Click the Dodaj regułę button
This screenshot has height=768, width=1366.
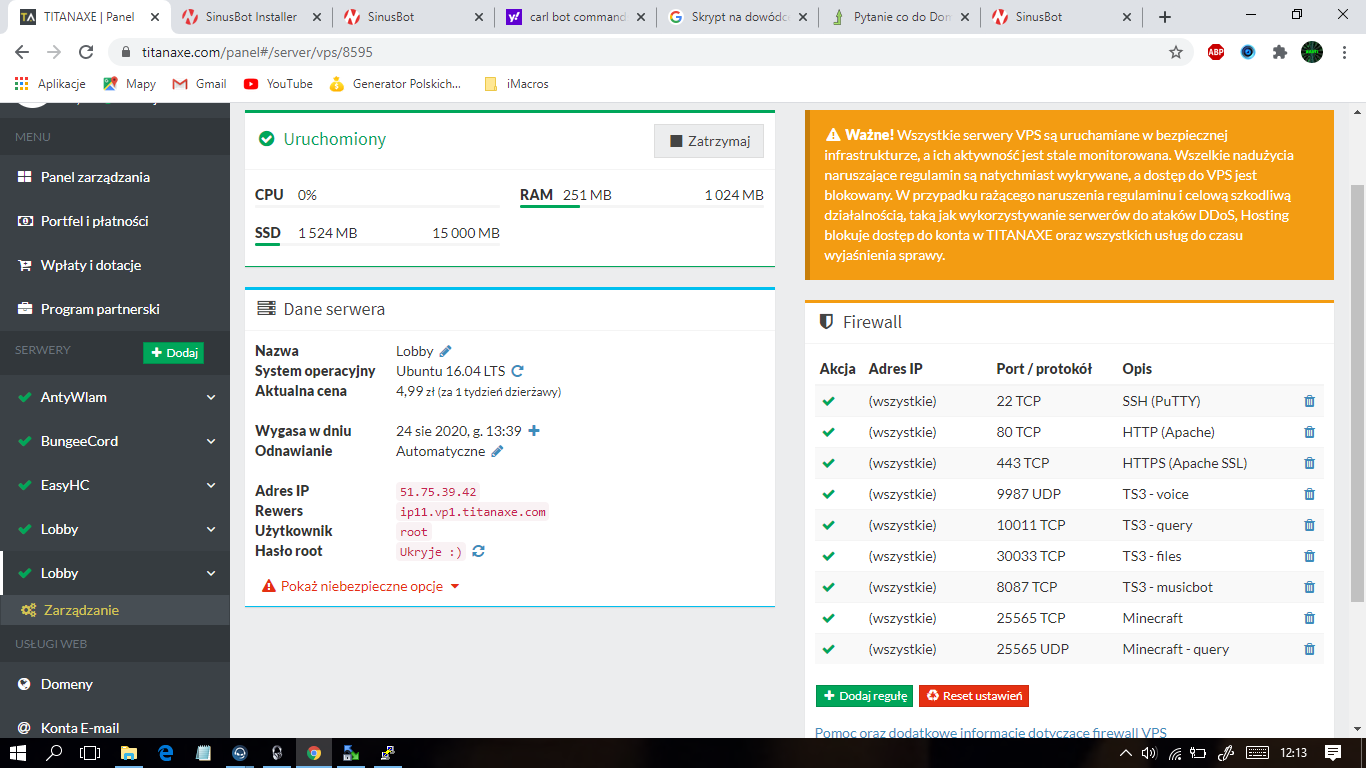(864, 696)
